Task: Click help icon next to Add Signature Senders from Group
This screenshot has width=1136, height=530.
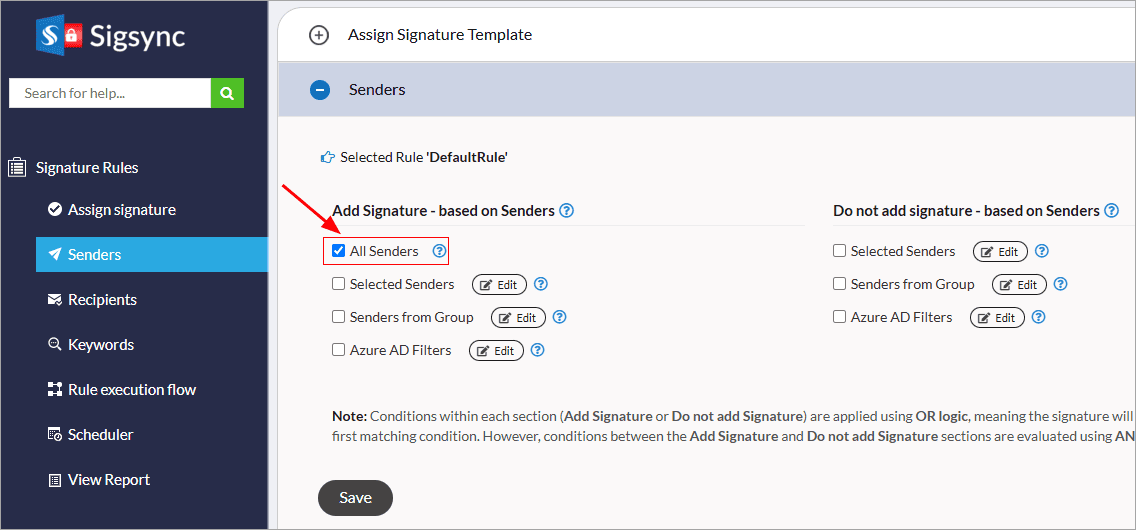Action: (x=560, y=317)
